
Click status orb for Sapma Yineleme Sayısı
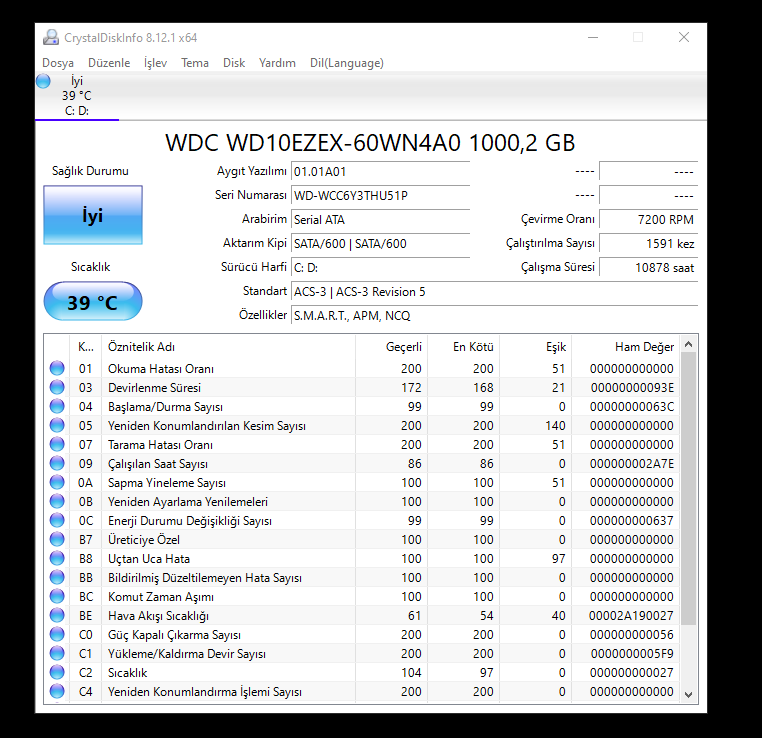click(x=57, y=482)
